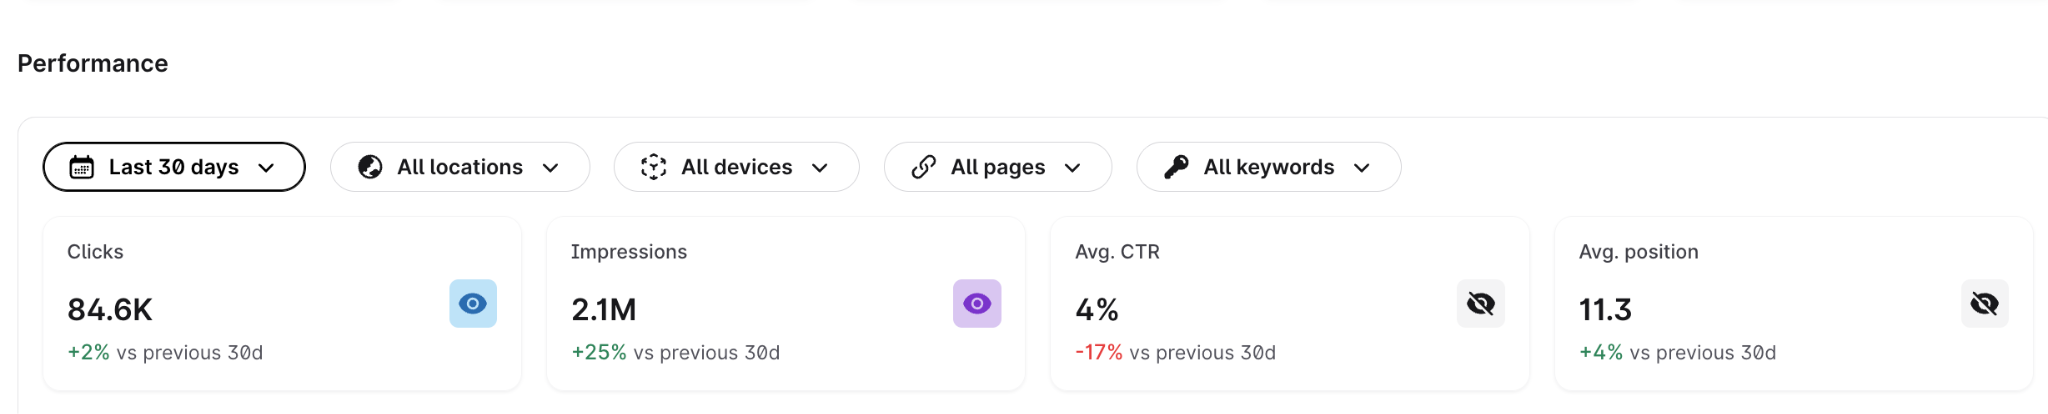
Task: Click the calendar icon in date filter
Action: tap(82, 167)
